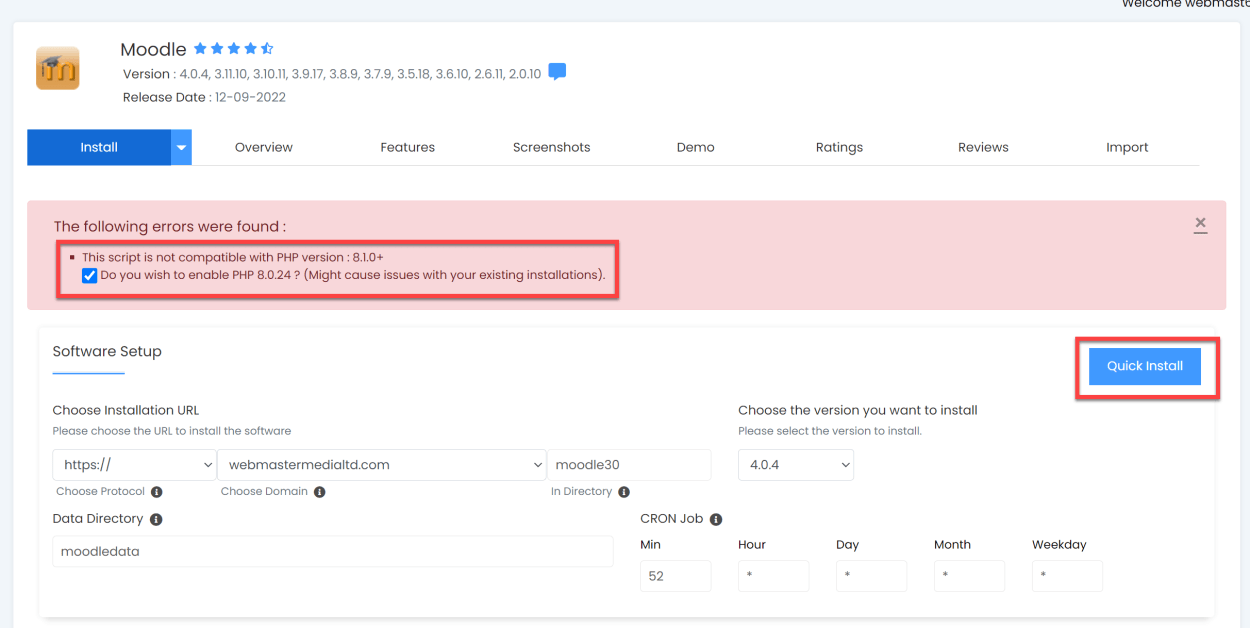Click the Release Date 12-09-2022 text
The height and width of the screenshot is (628, 1250).
(204, 97)
